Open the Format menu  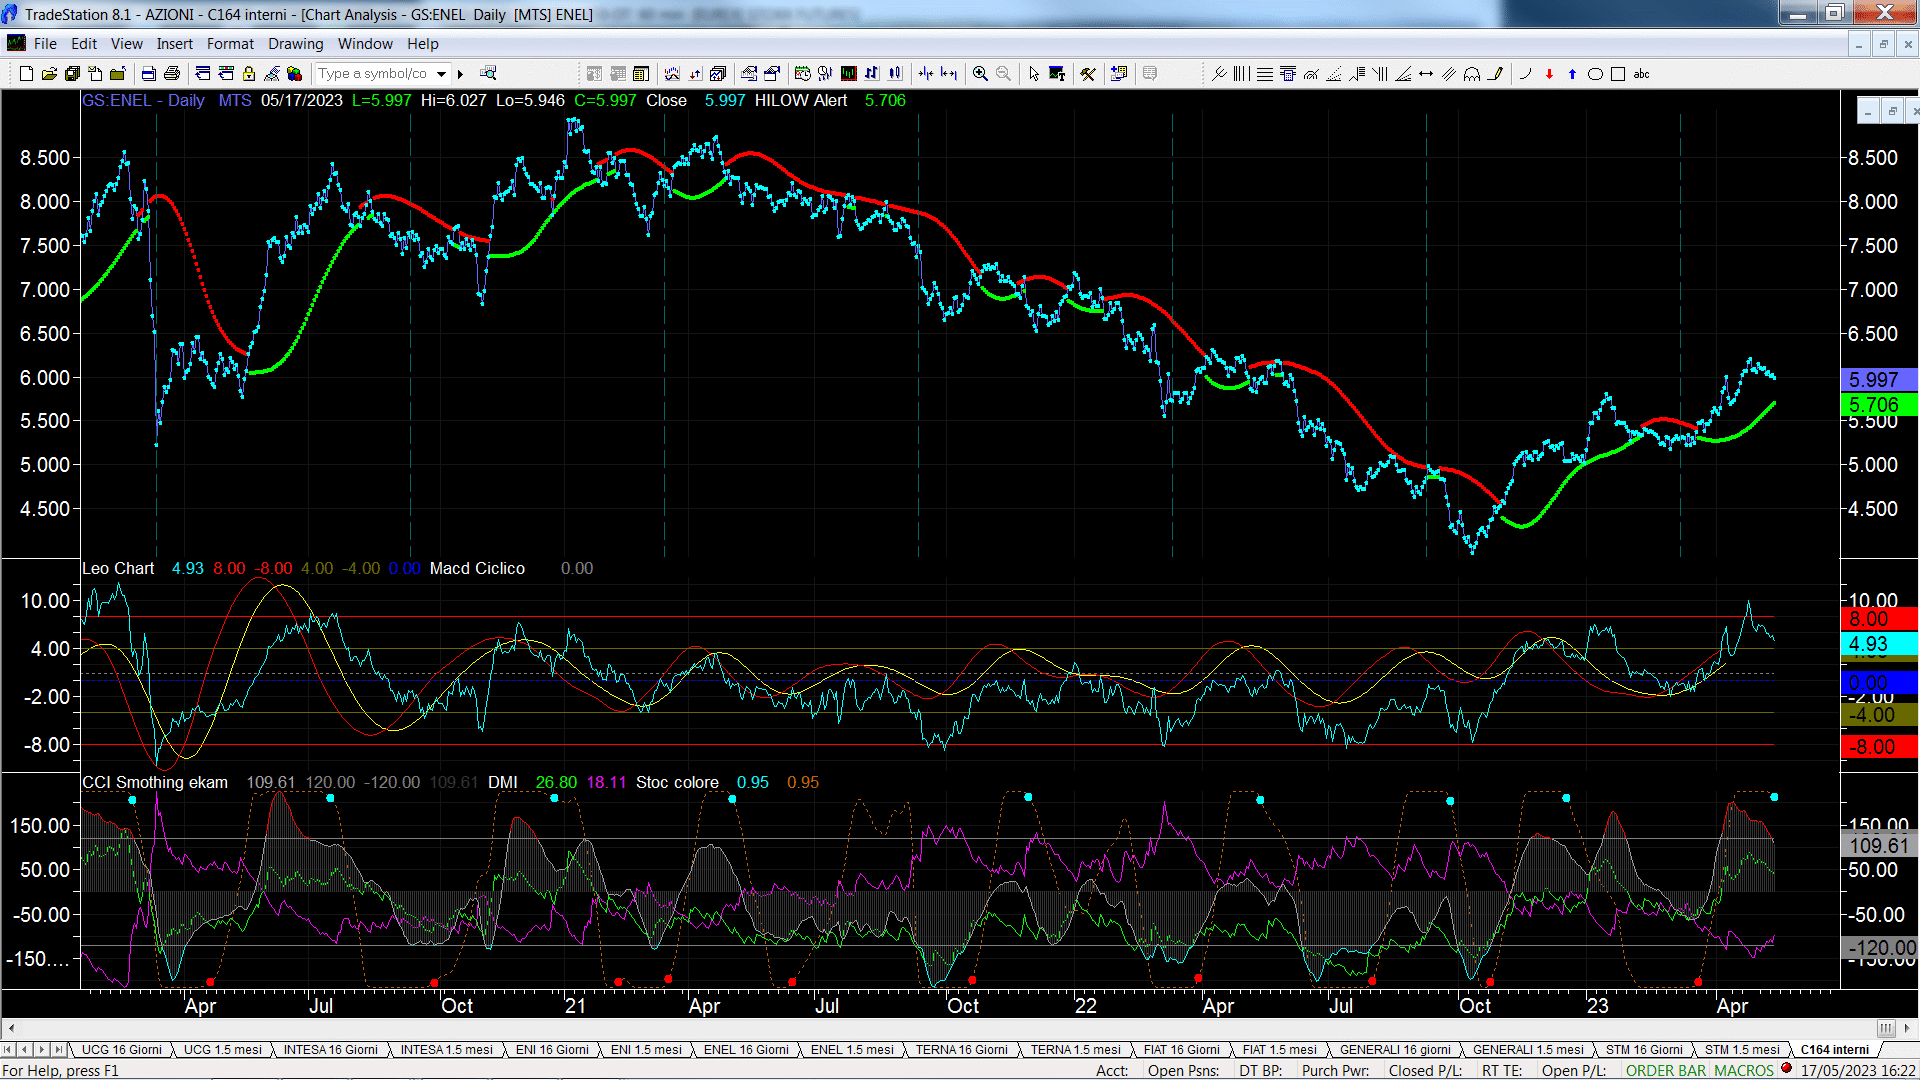[x=230, y=43]
